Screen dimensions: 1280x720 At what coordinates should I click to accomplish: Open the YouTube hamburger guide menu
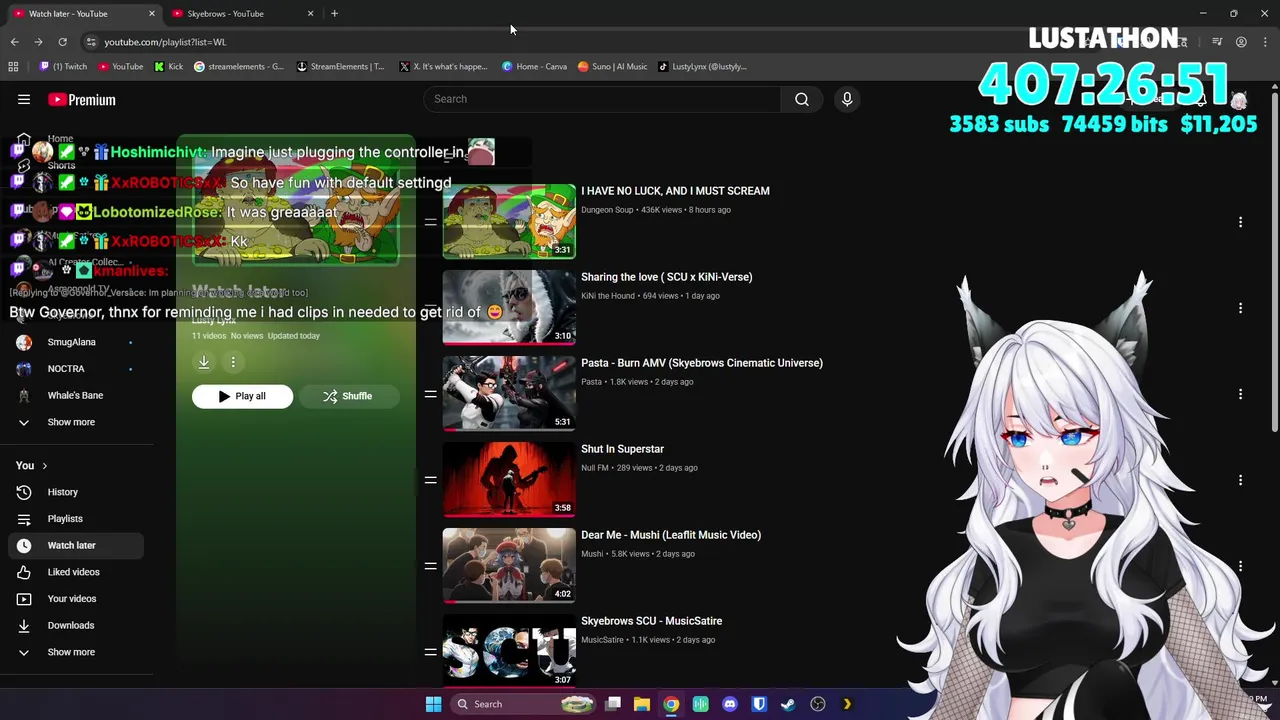pos(24,99)
